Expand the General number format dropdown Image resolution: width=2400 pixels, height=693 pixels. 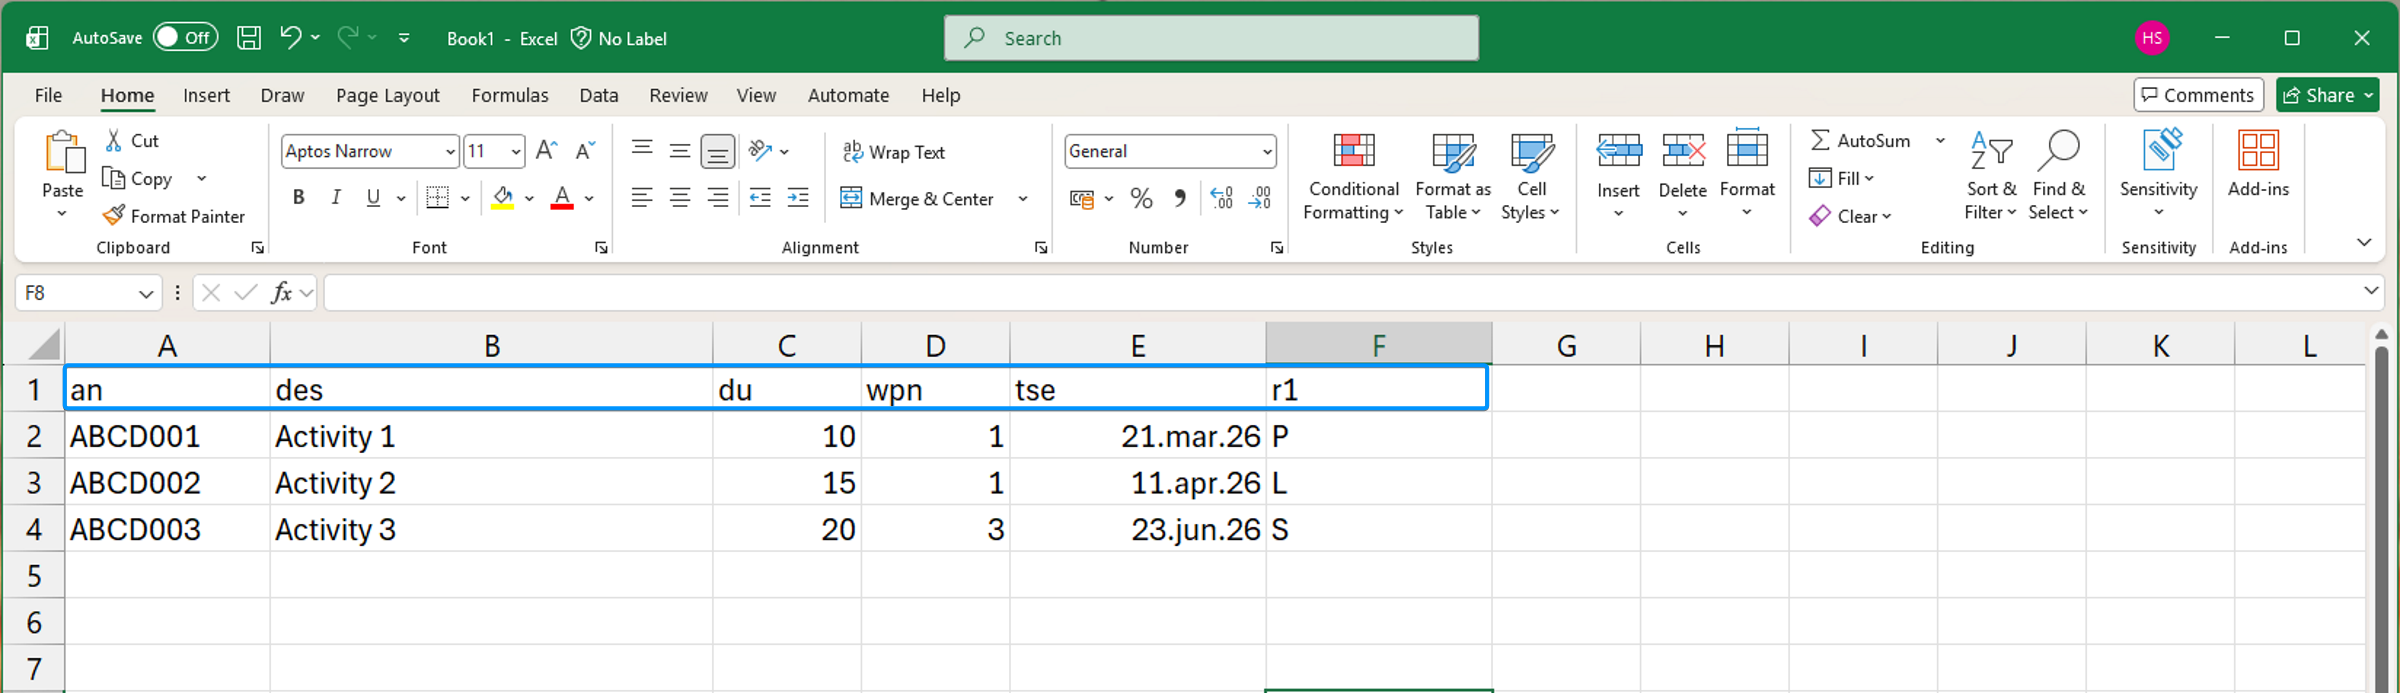[x=1267, y=152]
